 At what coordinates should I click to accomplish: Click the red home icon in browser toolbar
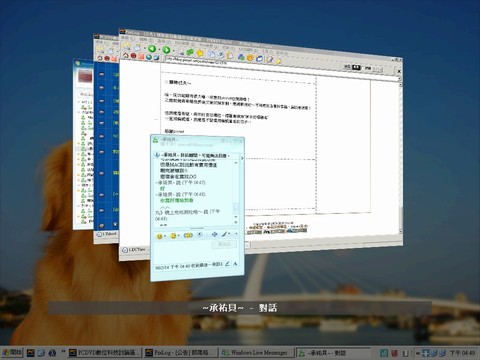pyautogui.click(x=126, y=55)
